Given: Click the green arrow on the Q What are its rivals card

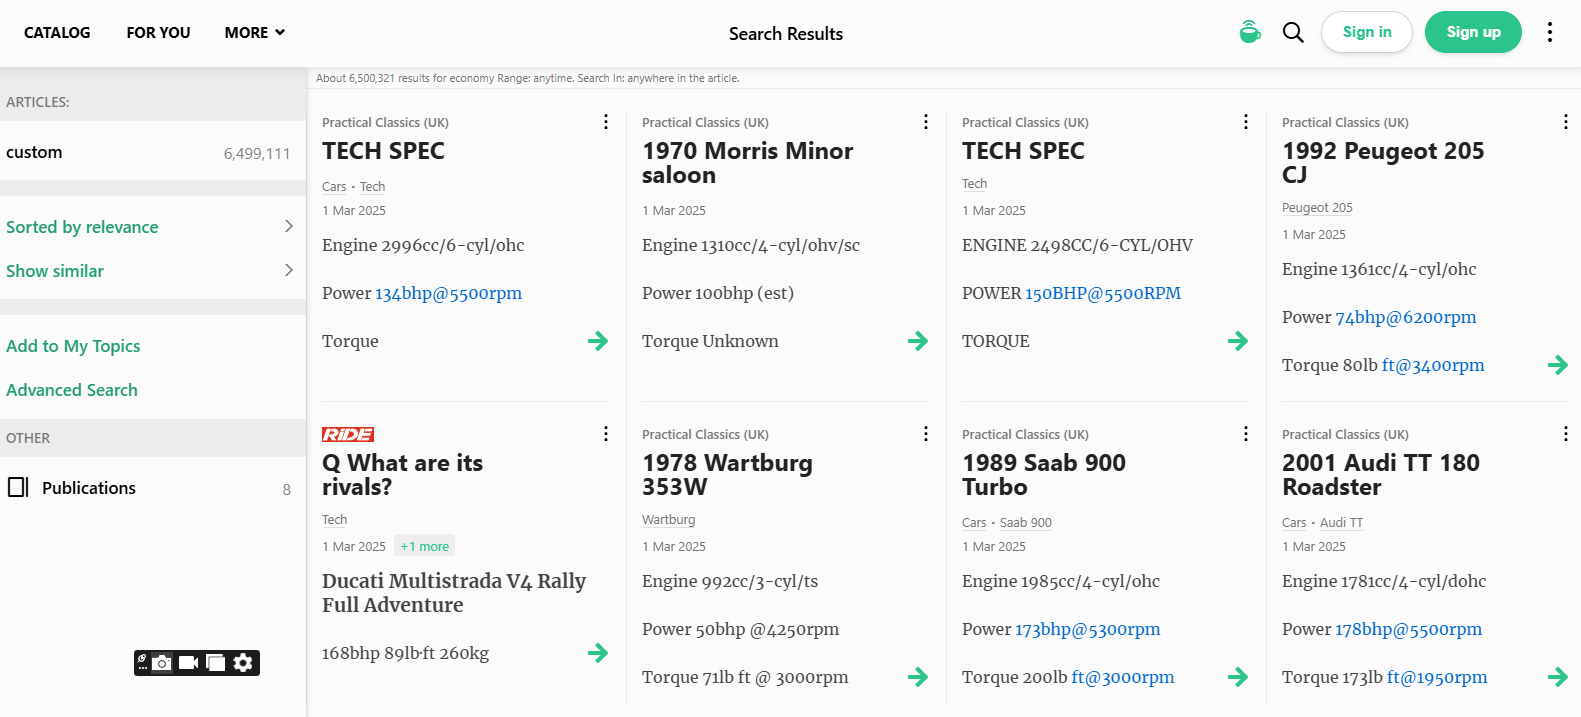Looking at the screenshot, I should pyautogui.click(x=598, y=653).
